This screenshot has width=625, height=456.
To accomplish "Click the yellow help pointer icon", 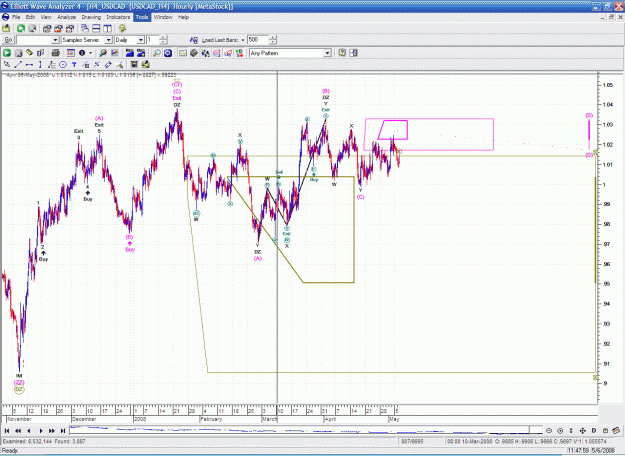I will pos(122,28).
